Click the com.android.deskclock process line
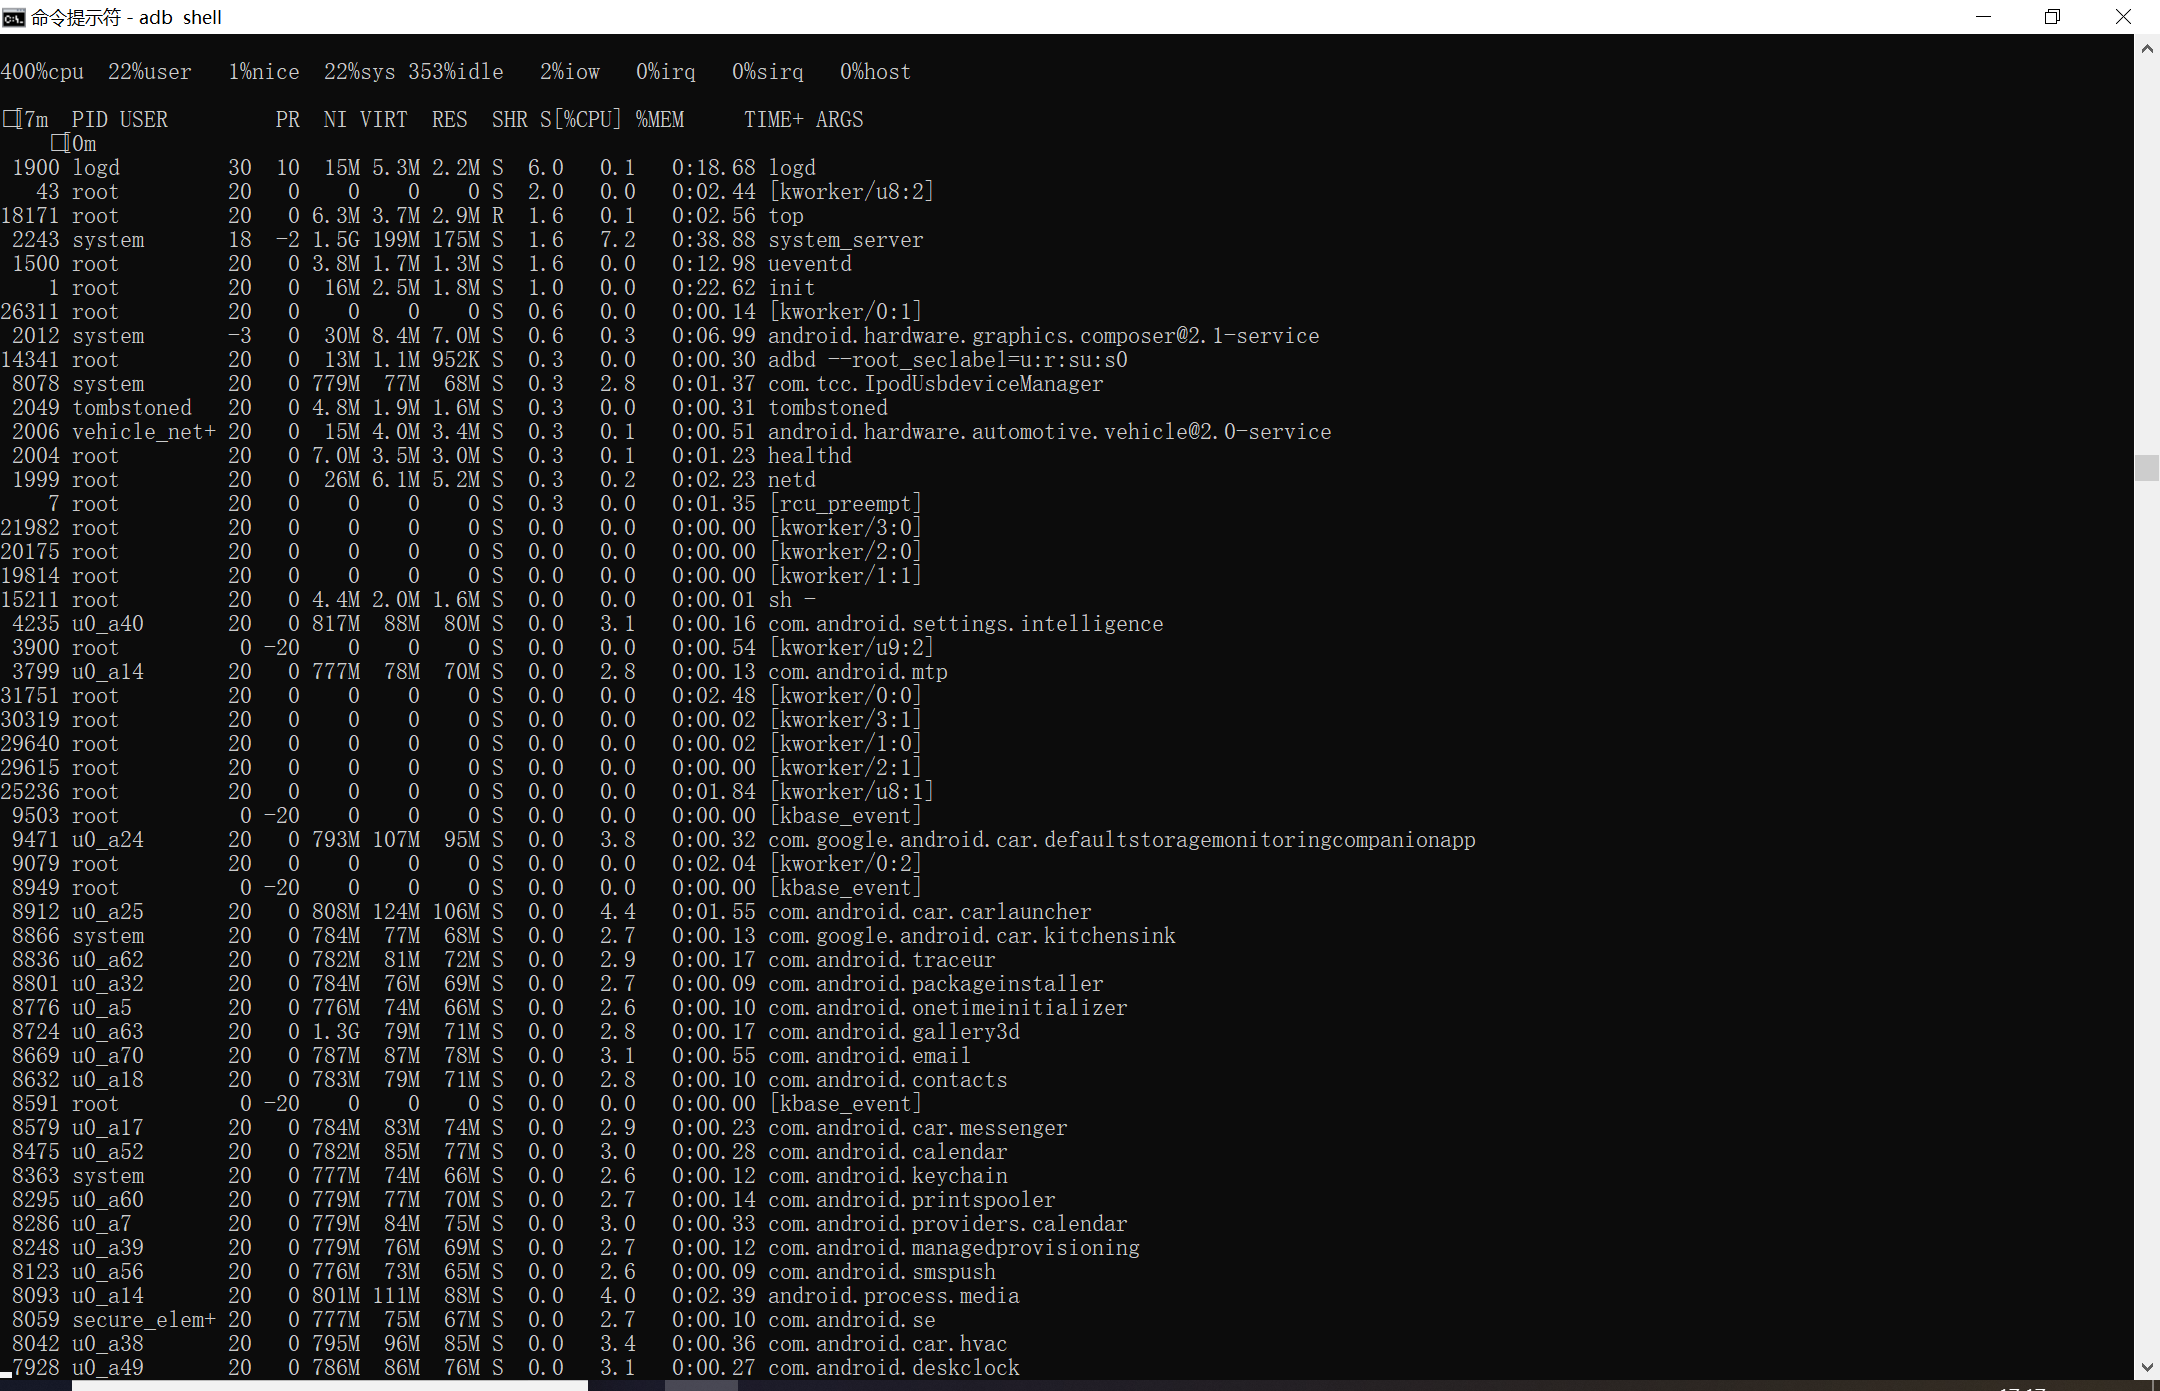This screenshot has width=2160, height=1391. (x=893, y=1368)
